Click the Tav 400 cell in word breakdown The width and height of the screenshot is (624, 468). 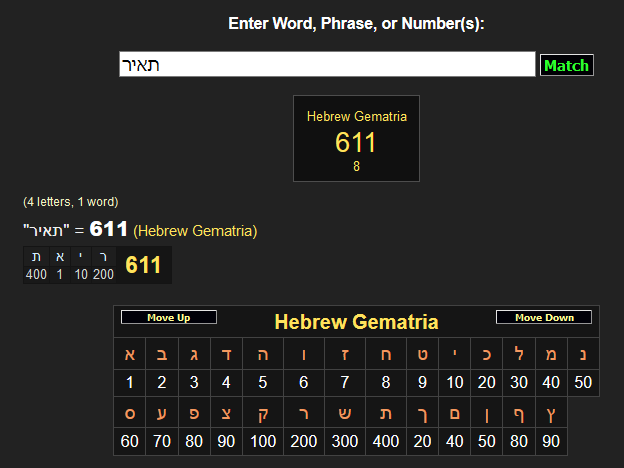pos(36,265)
